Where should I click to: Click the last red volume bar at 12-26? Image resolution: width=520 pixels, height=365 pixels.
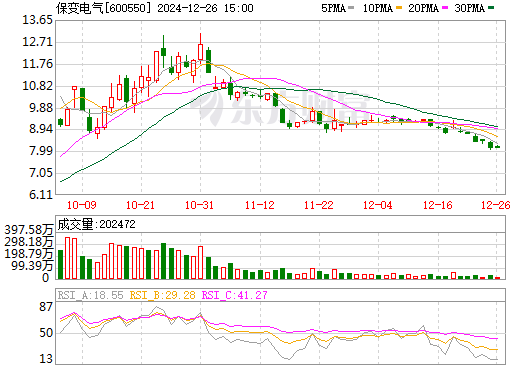[x=497, y=278]
